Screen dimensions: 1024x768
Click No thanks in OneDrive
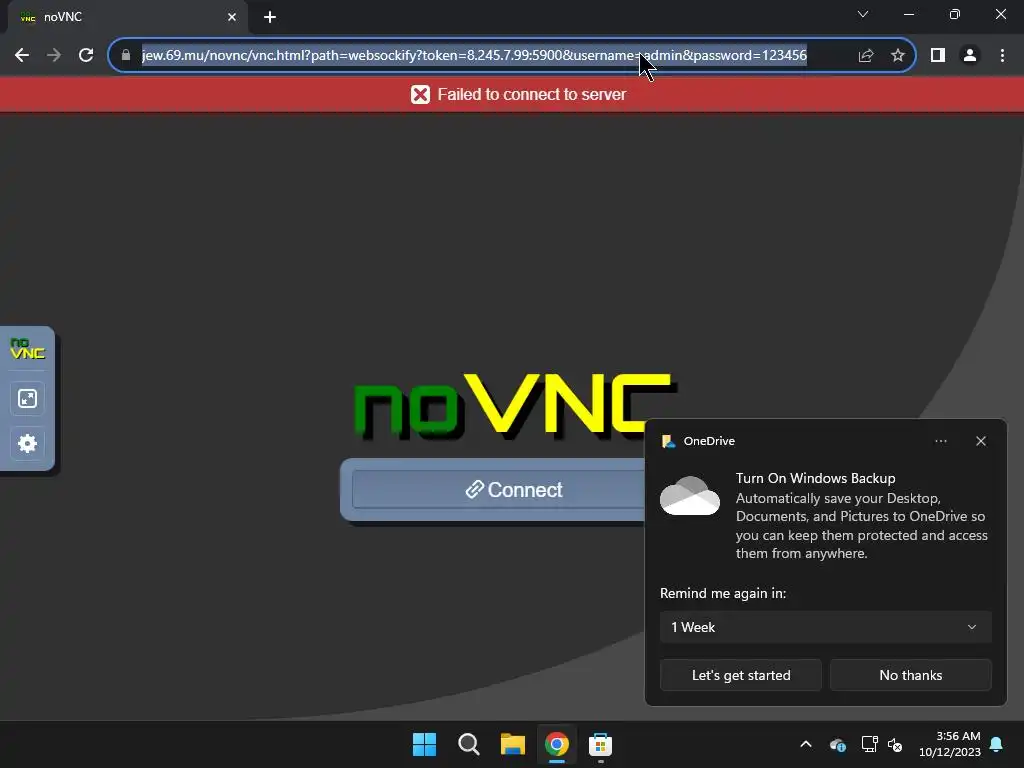pyautogui.click(x=910, y=675)
